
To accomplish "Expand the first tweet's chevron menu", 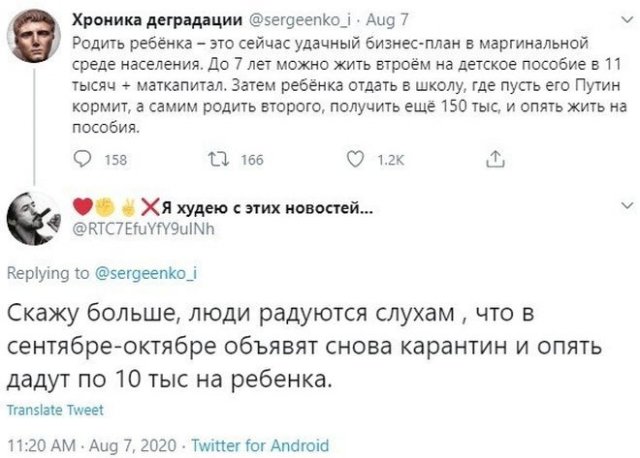I will 626,18.
